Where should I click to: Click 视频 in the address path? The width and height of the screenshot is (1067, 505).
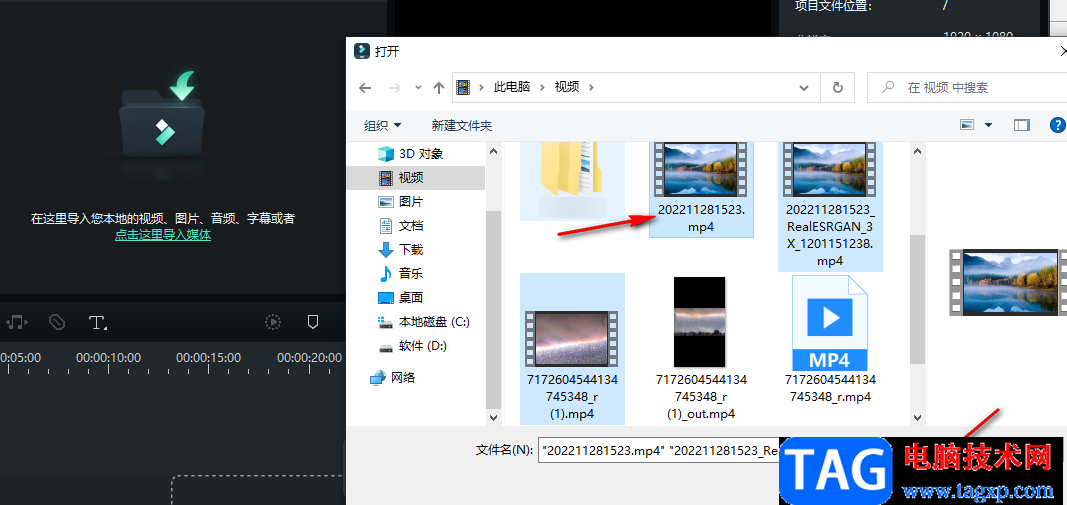tap(567, 87)
